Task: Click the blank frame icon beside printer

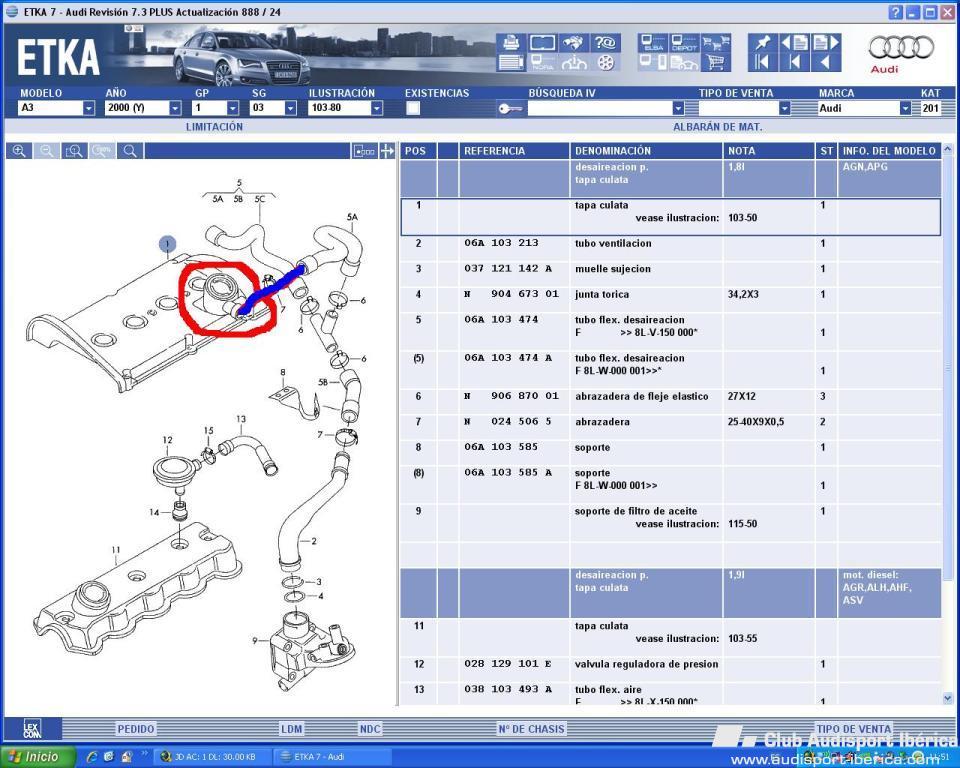Action: tap(542, 42)
